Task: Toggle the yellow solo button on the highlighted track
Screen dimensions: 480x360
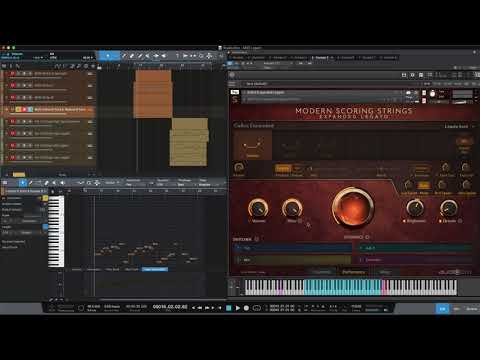Action: pyautogui.click(x=18, y=109)
